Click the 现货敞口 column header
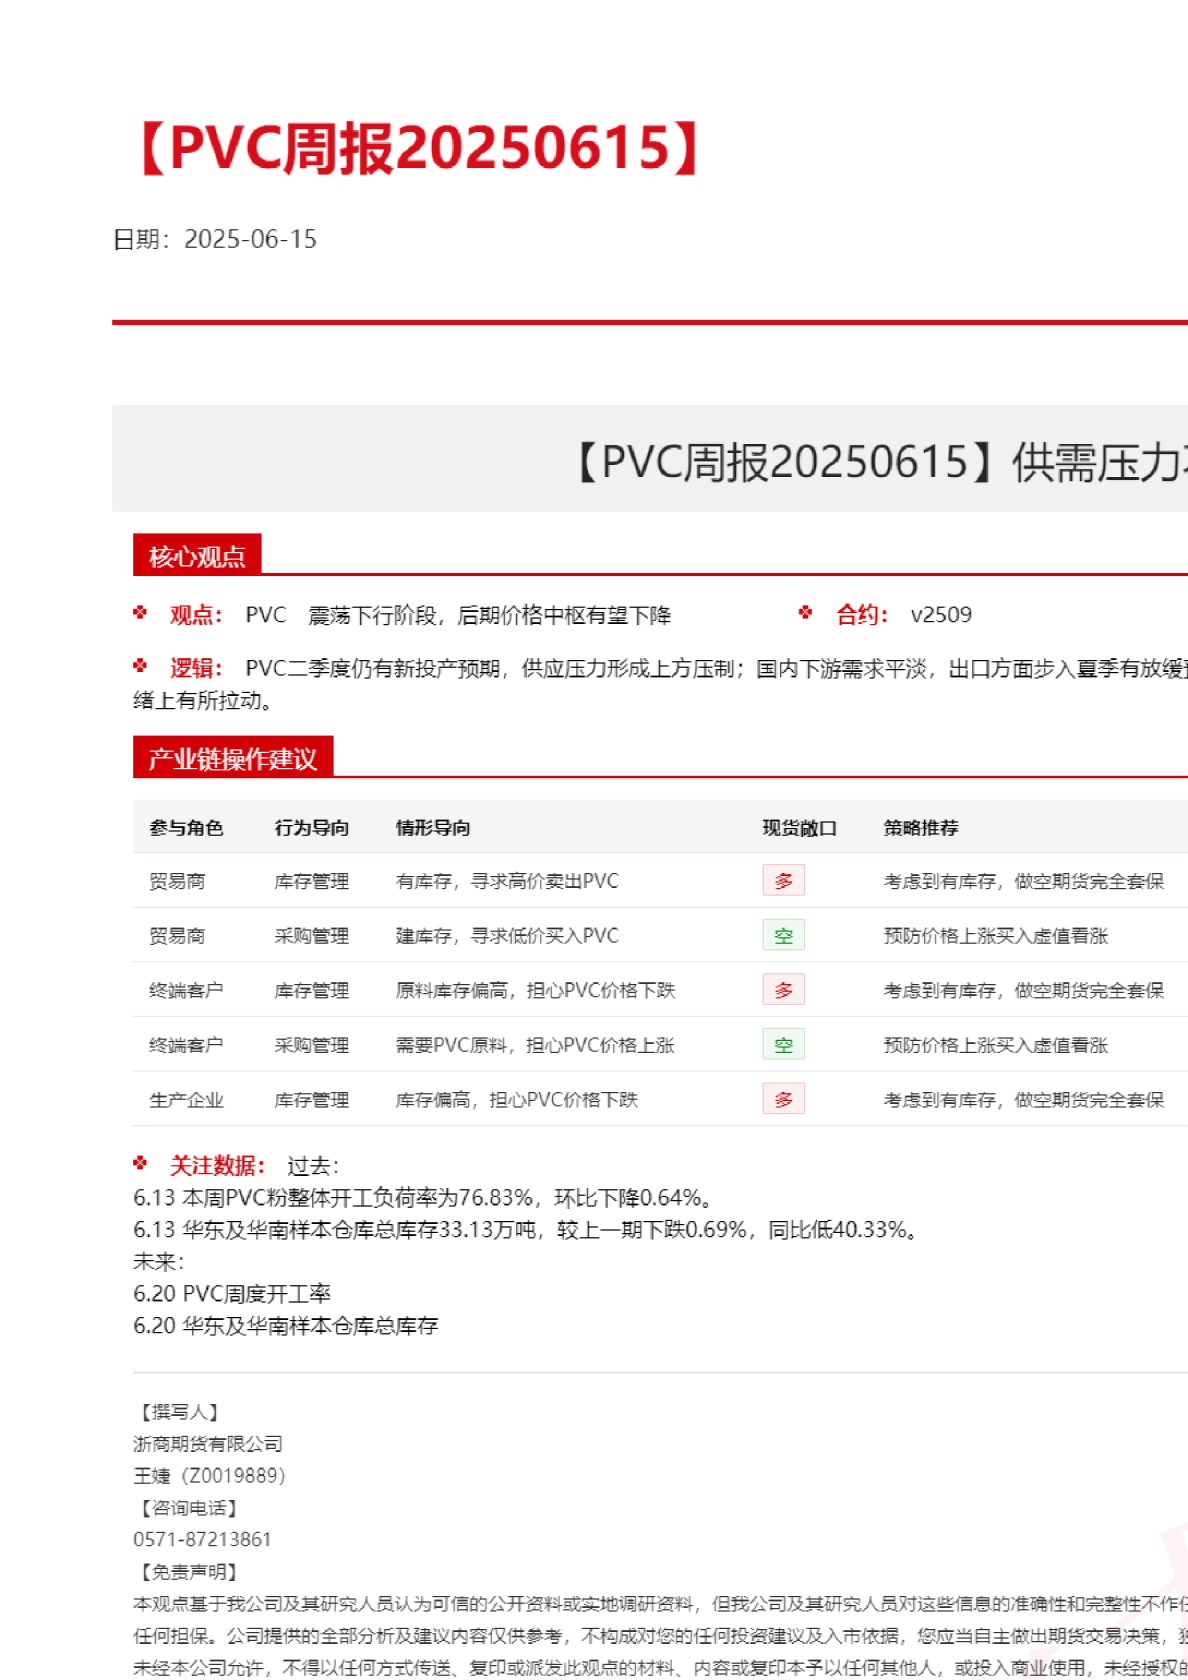The height and width of the screenshot is (1680, 1188). point(799,828)
